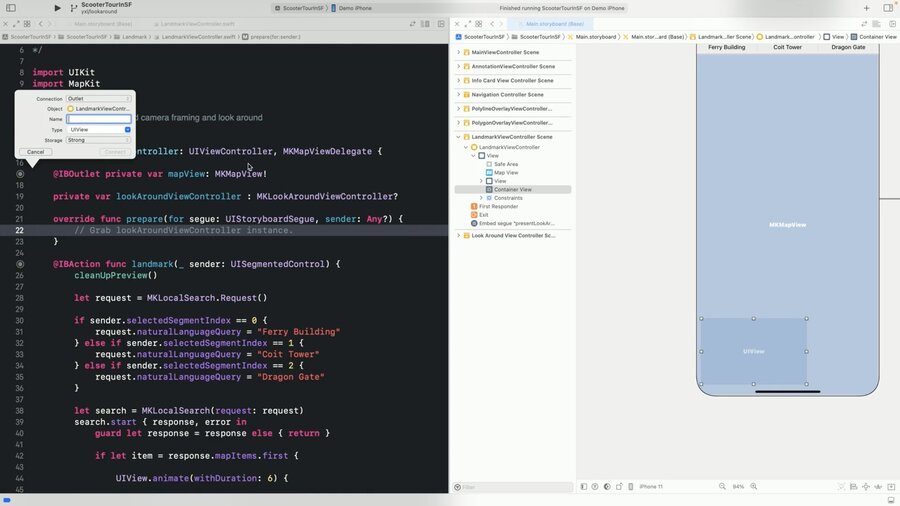Click the Demo iPhone run destination
Image resolution: width=900 pixels, height=506 pixels.
point(351,8)
